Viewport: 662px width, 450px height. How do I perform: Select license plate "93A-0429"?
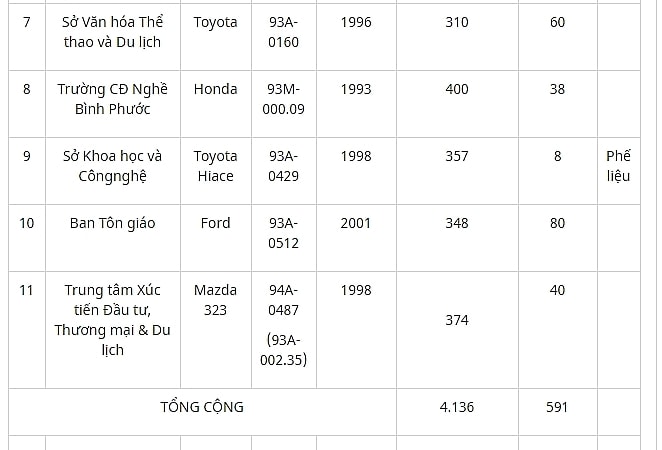tap(284, 166)
